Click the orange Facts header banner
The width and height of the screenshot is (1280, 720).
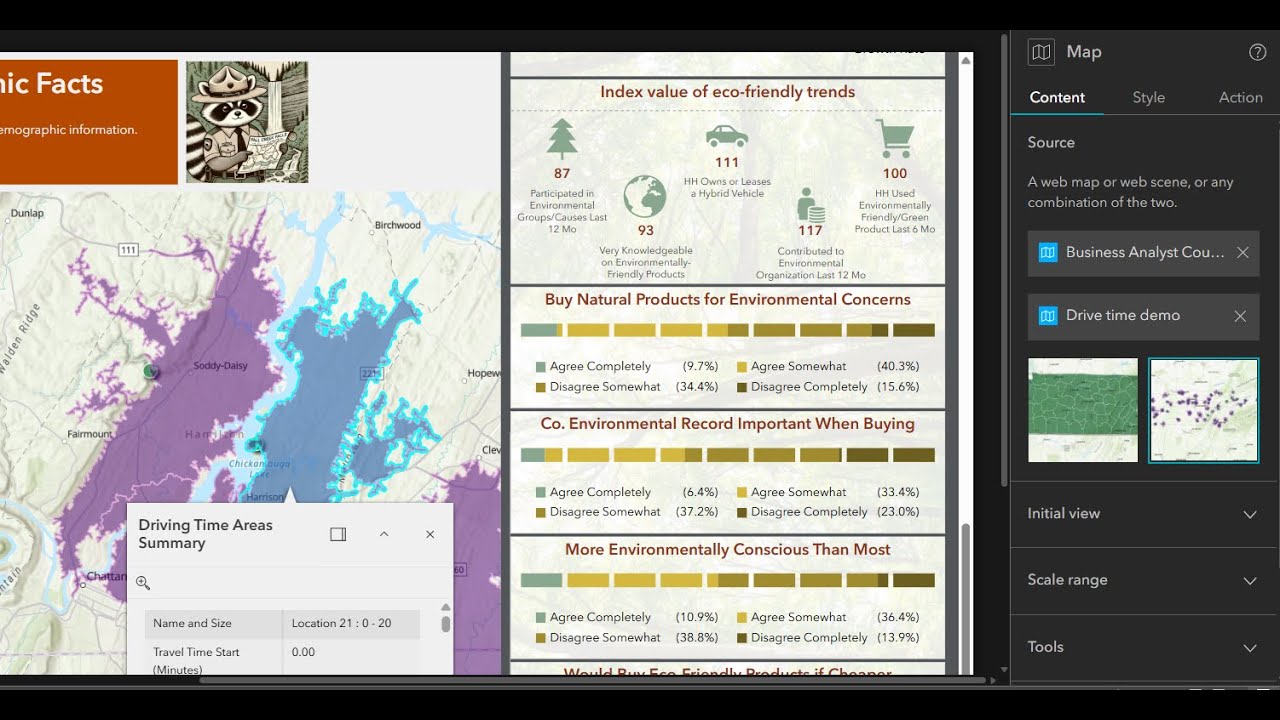tap(89, 122)
